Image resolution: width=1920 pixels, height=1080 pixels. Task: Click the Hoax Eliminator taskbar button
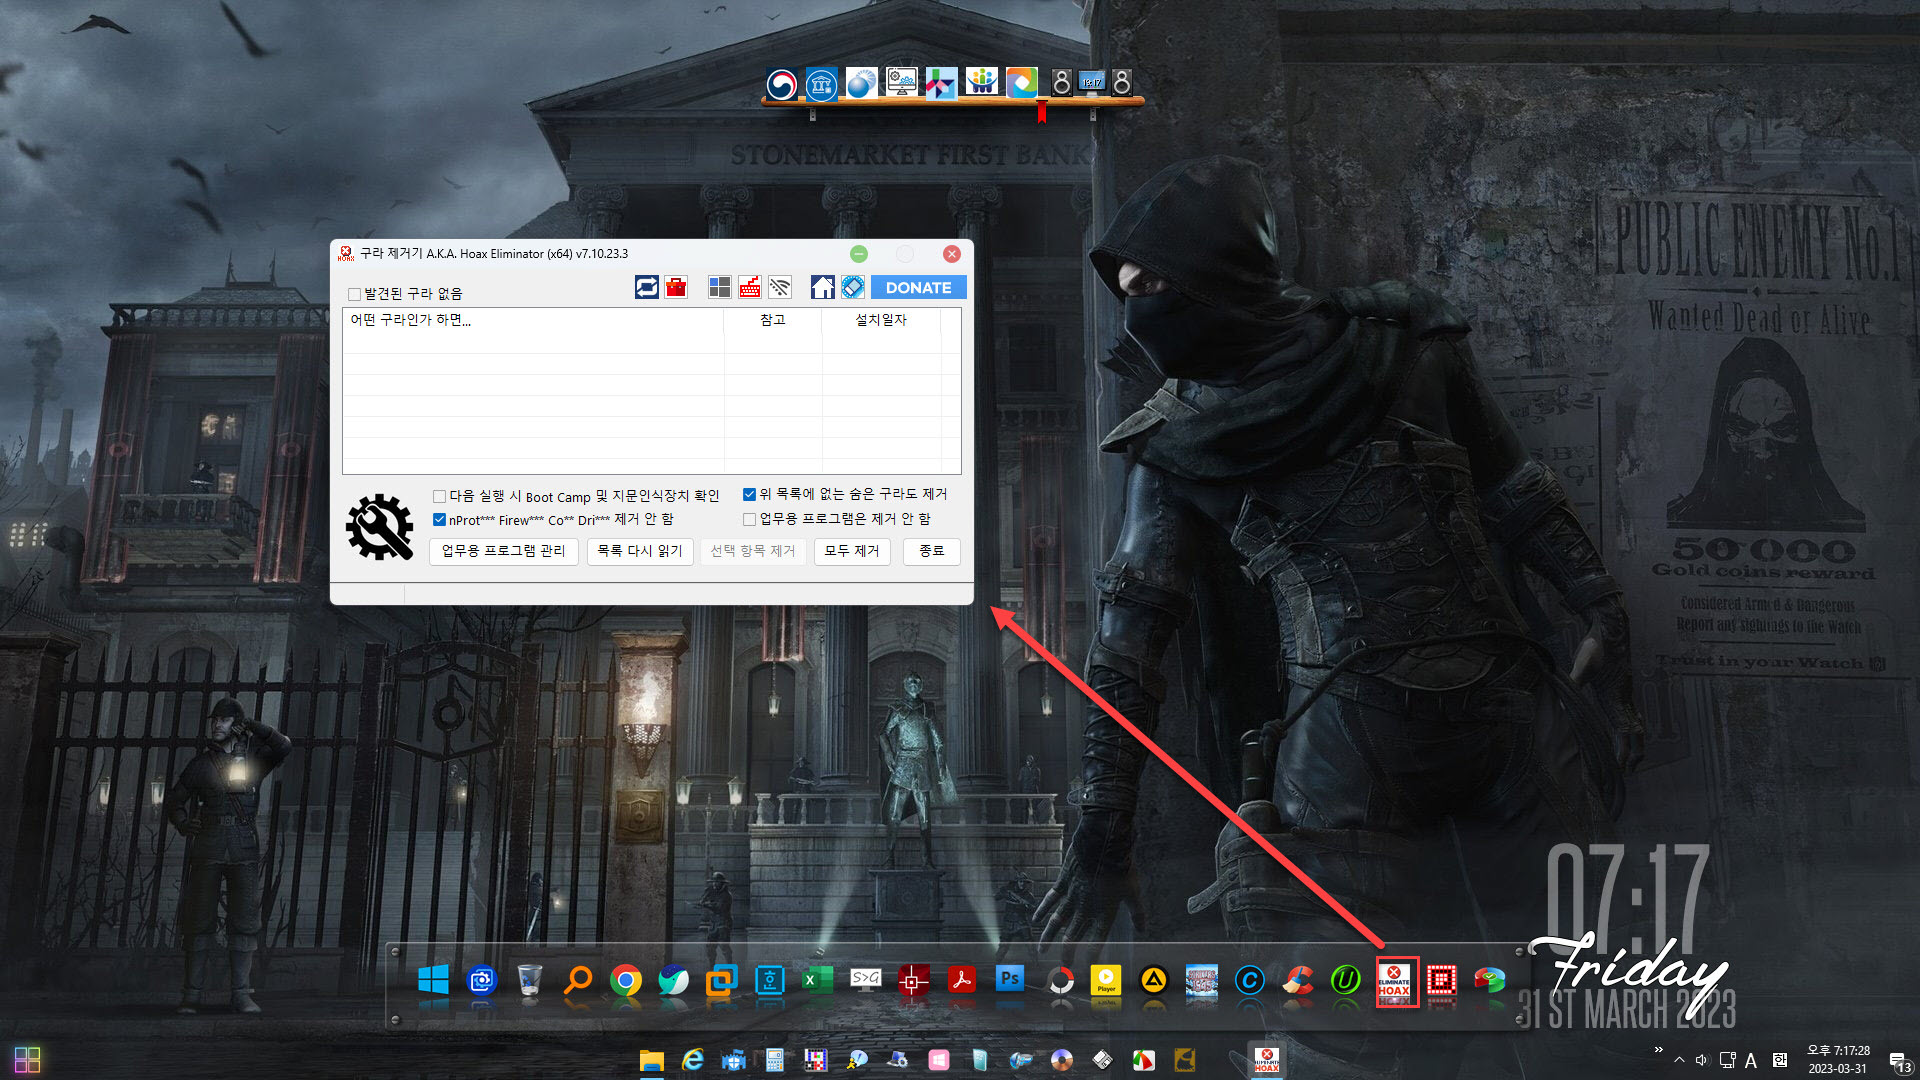pos(1267,1060)
